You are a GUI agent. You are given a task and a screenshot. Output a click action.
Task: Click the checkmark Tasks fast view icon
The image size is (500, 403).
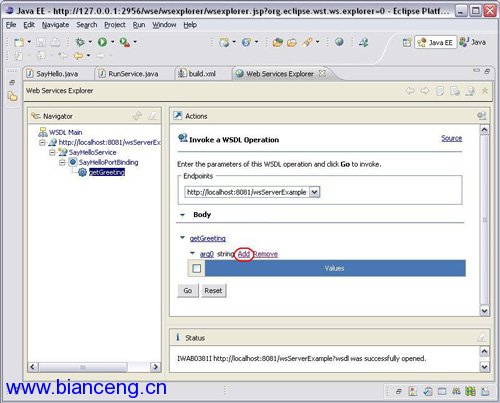click(x=428, y=391)
